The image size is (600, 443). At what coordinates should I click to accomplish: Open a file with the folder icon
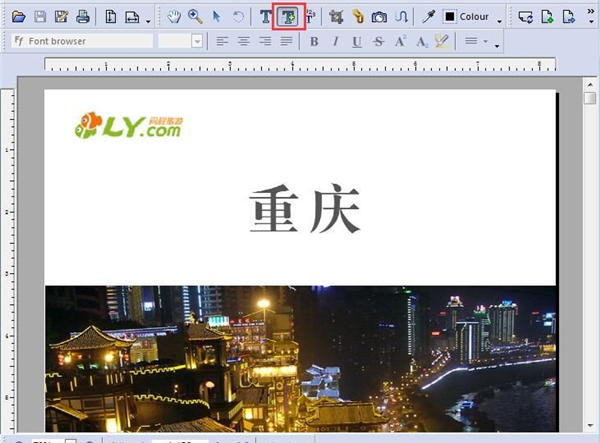click(x=18, y=17)
